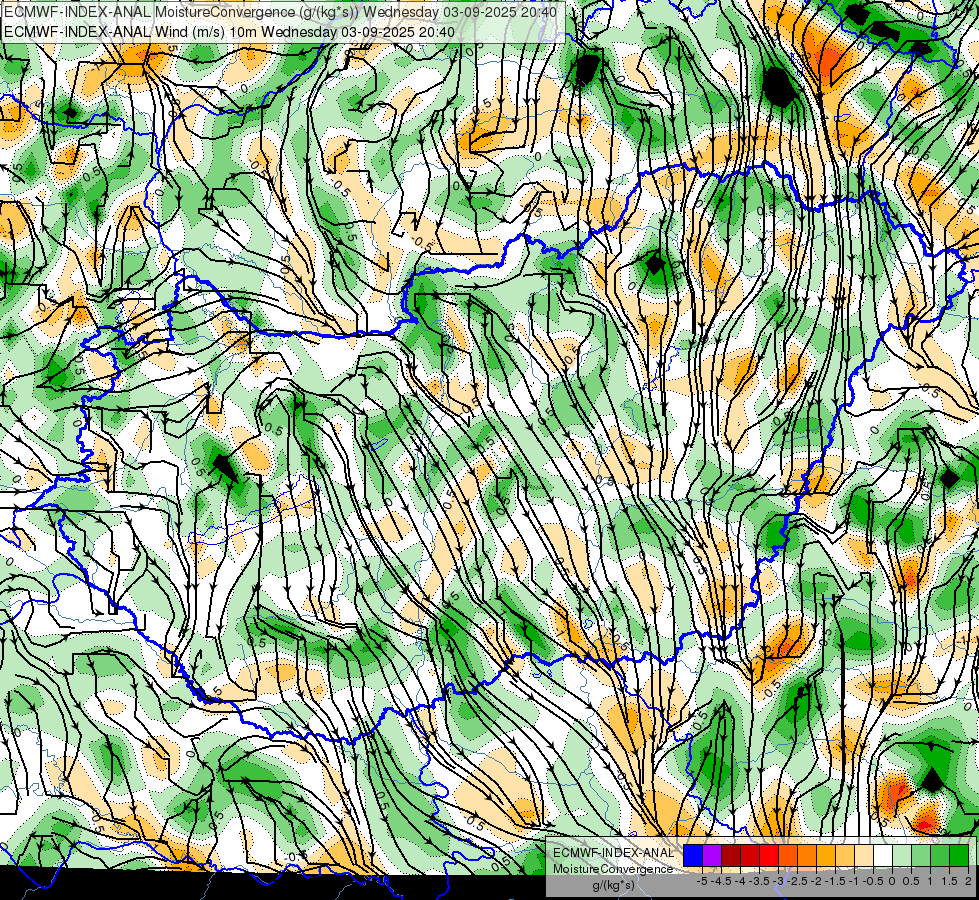Screen dimensions: 979x900
Task: Click the '-2.5' legend tick label
Action: 797,881
